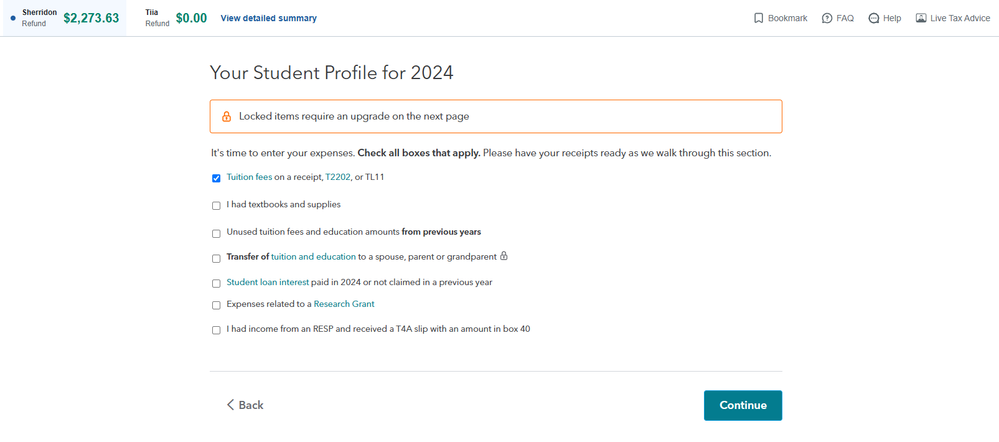Open the View detailed summary link
Screen dimensions: 999x442
click(268, 18)
